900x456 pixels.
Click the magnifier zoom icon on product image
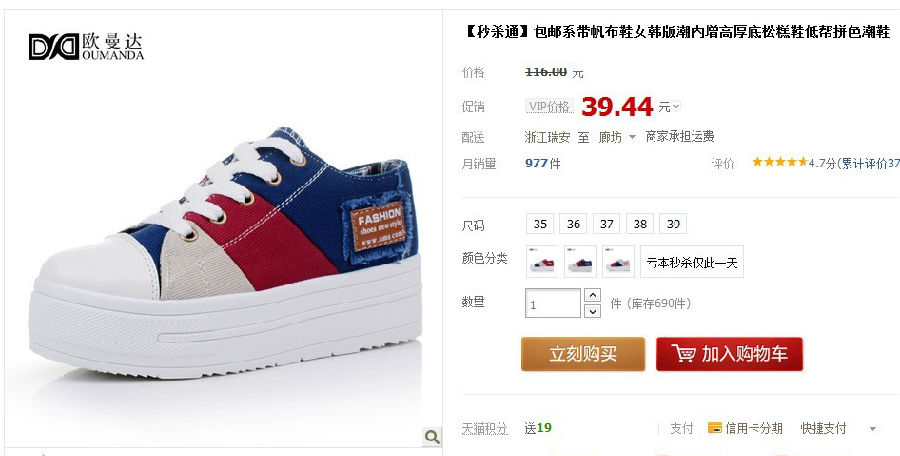coord(432,436)
